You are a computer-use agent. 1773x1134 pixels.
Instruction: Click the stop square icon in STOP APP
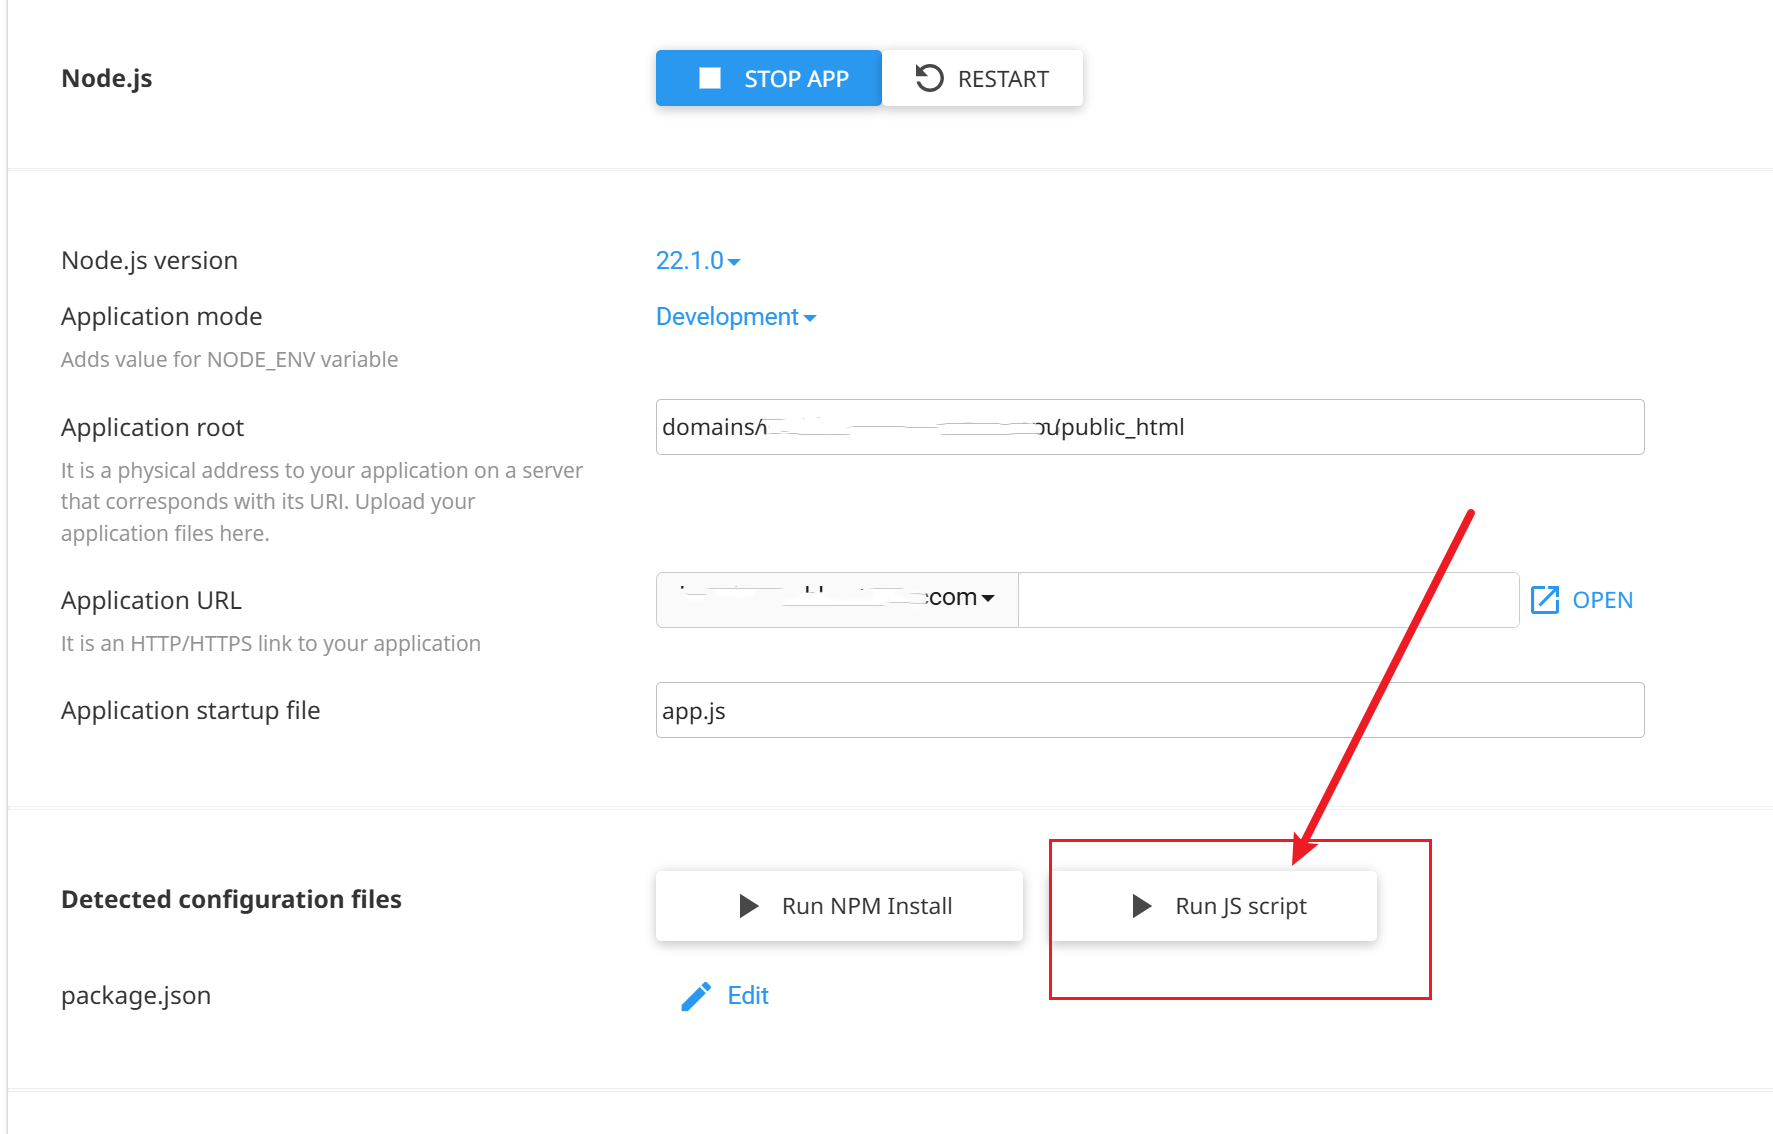[x=710, y=78]
